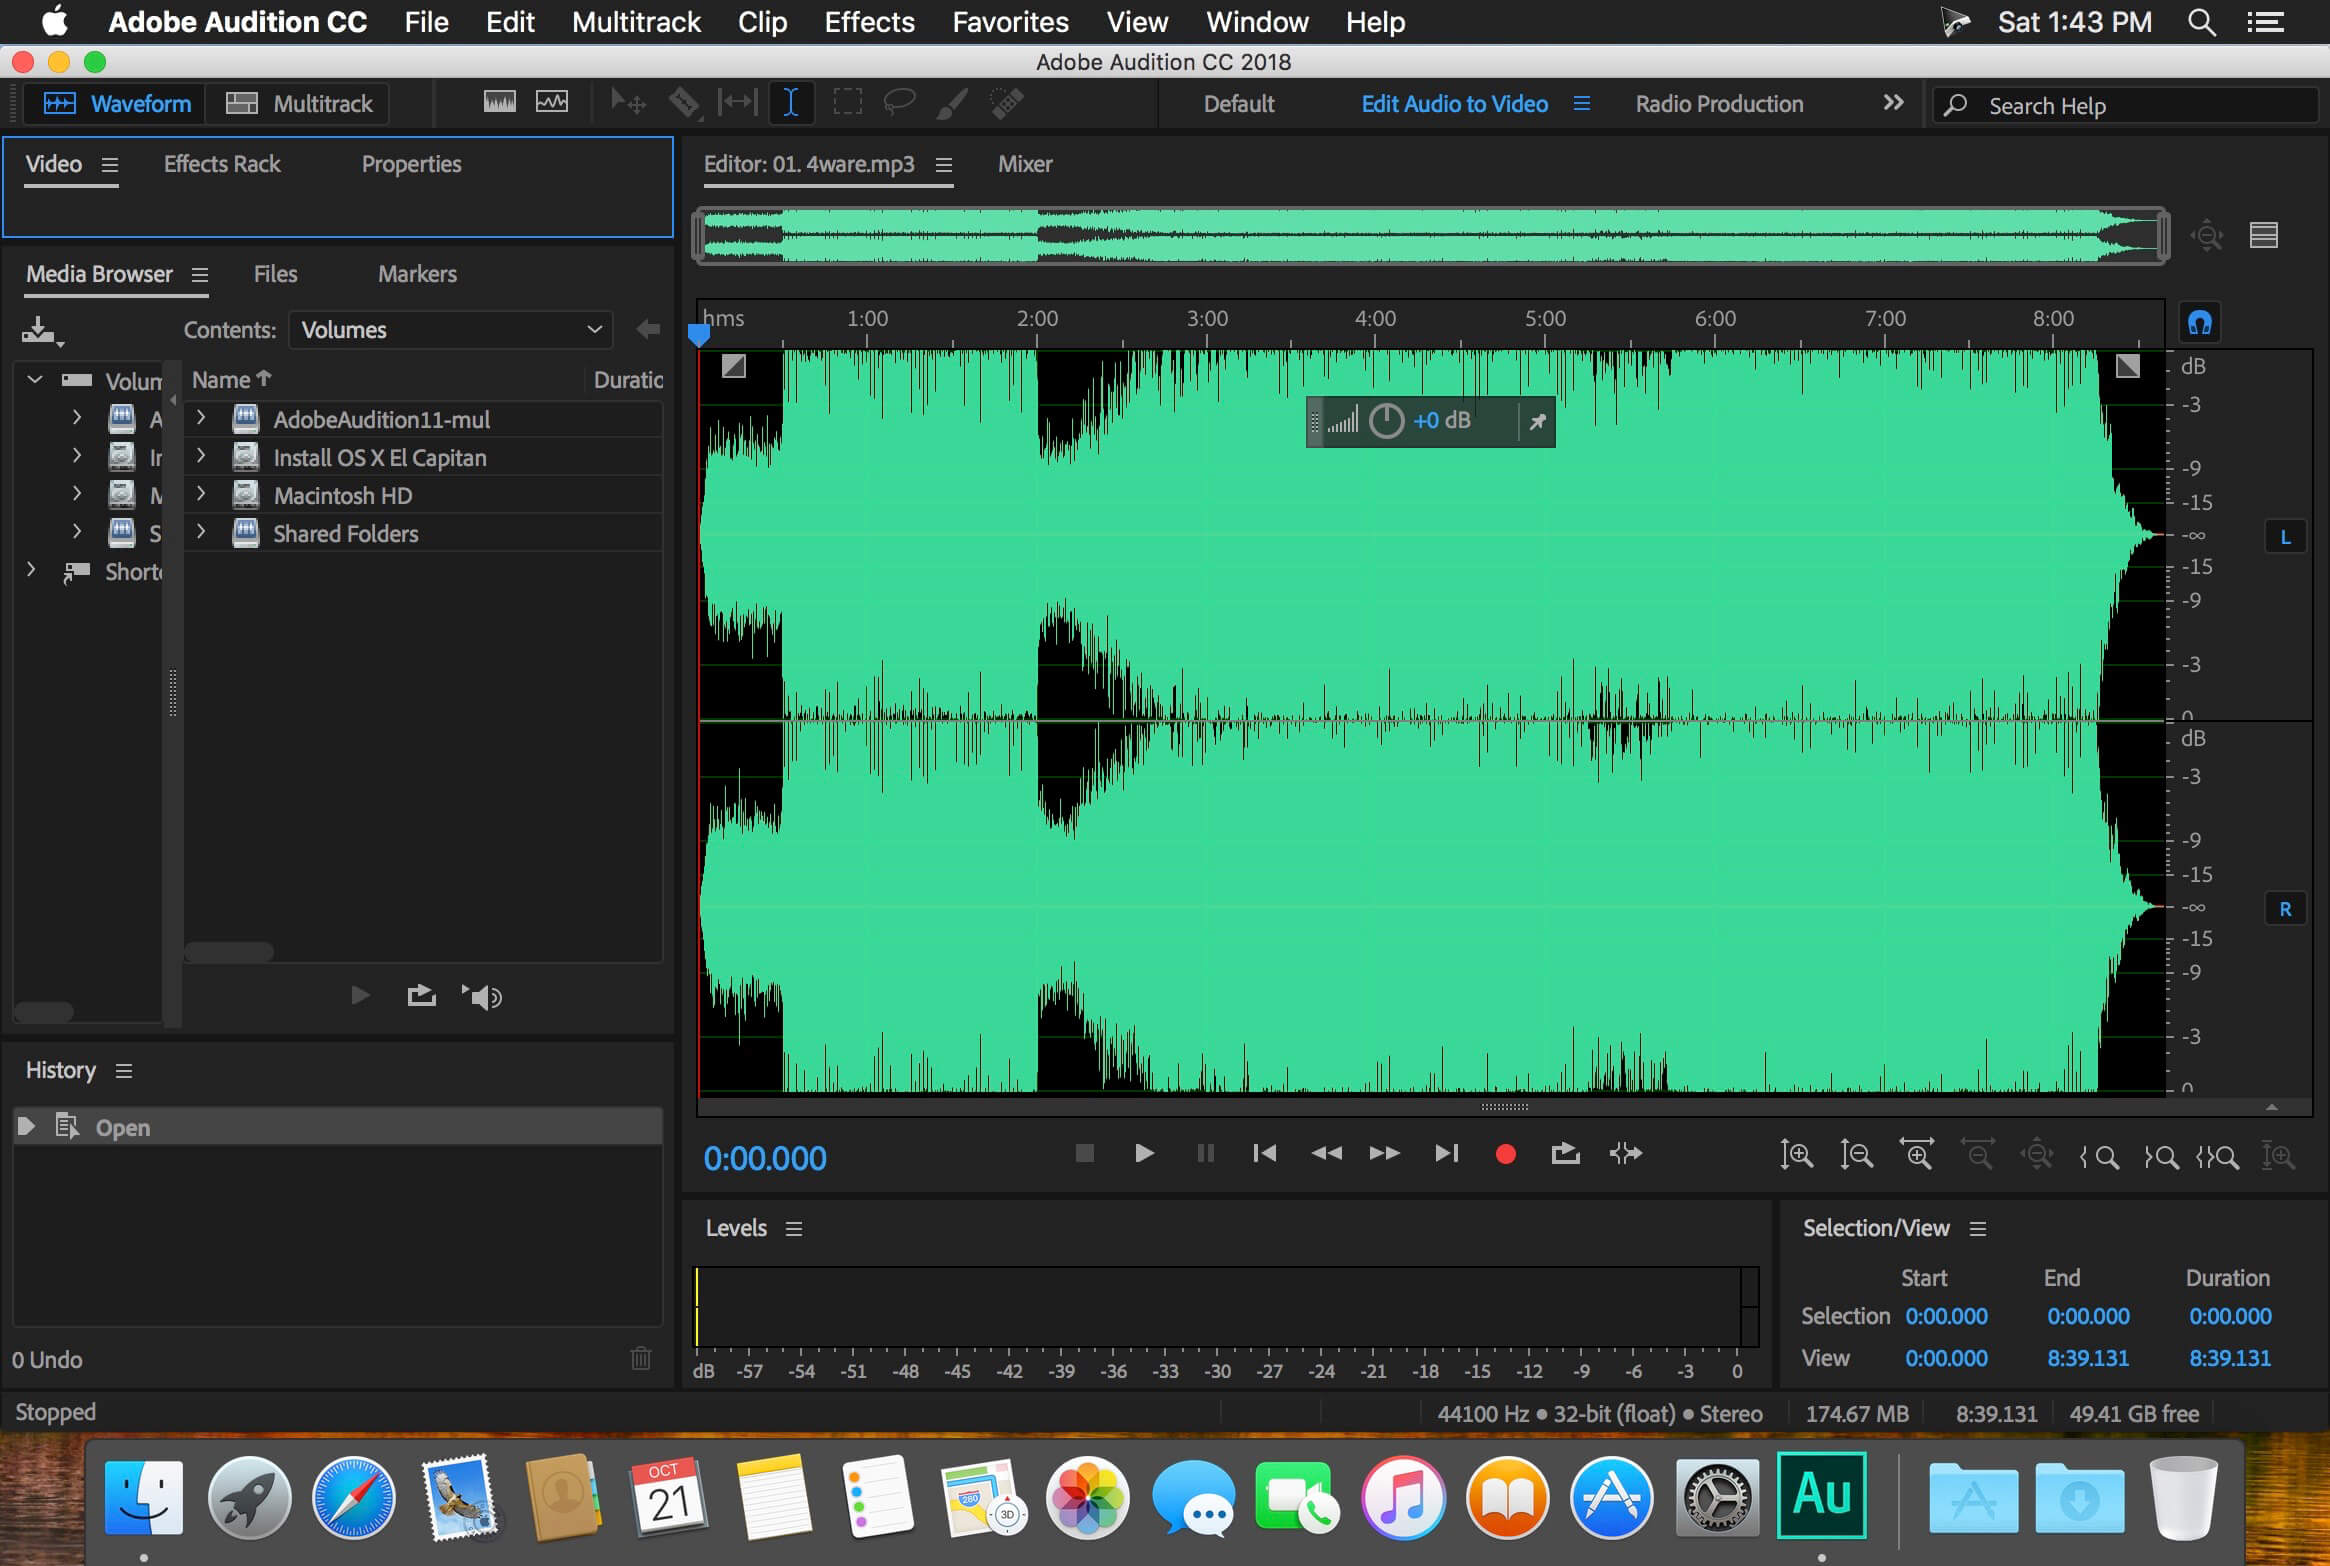Click the Skip Selection transport icon
This screenshot has width=2330, height=1566.
click(1626, 1154)
